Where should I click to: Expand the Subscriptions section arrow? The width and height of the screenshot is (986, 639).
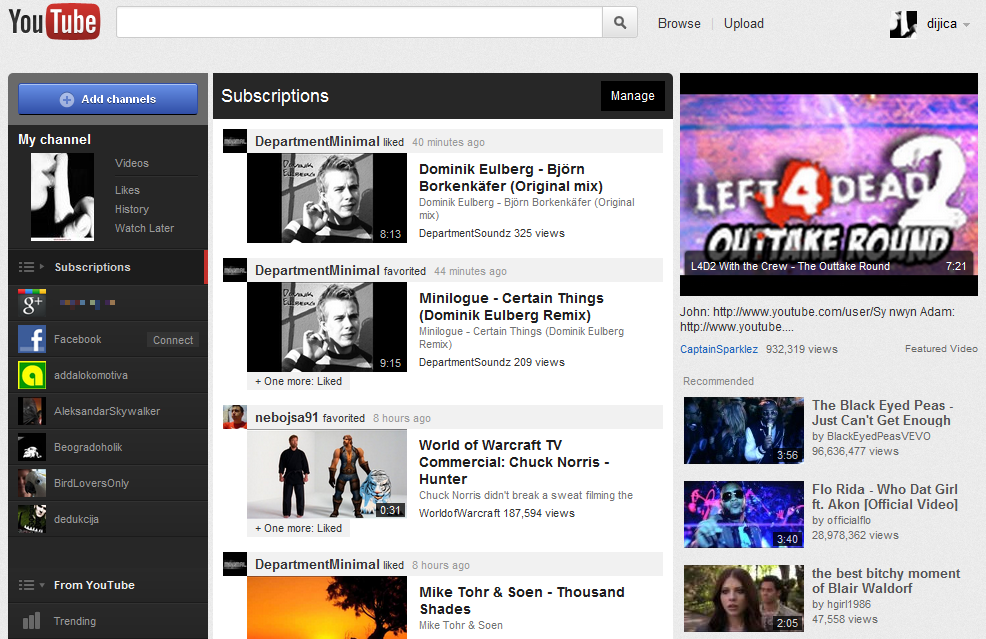point(42,267)
